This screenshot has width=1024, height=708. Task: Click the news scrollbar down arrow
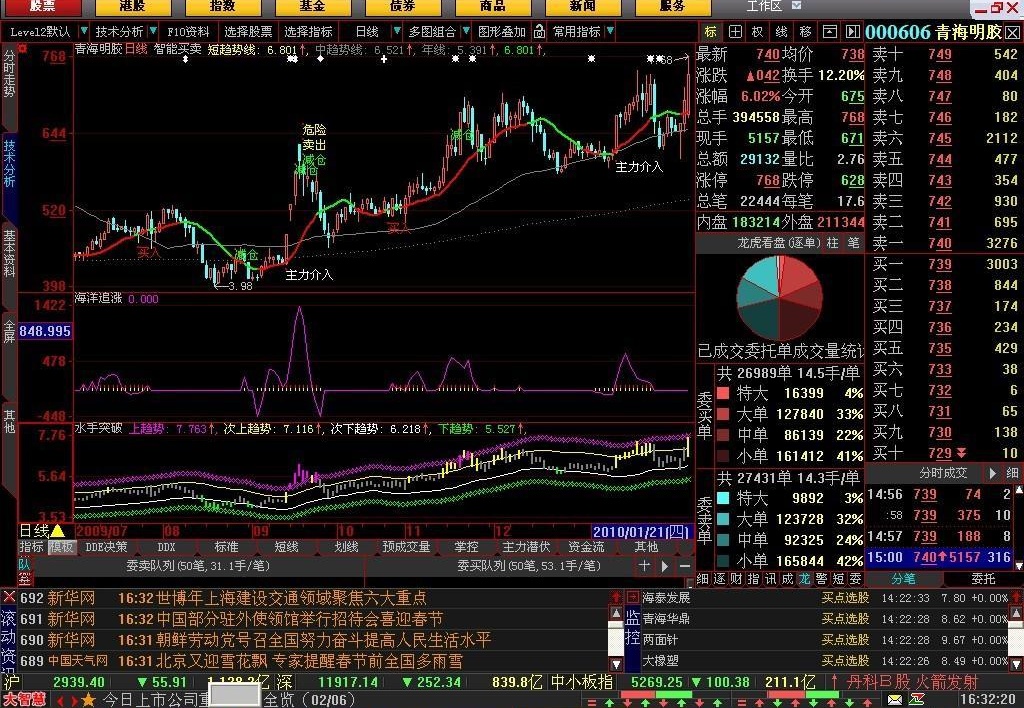[616, 664]
